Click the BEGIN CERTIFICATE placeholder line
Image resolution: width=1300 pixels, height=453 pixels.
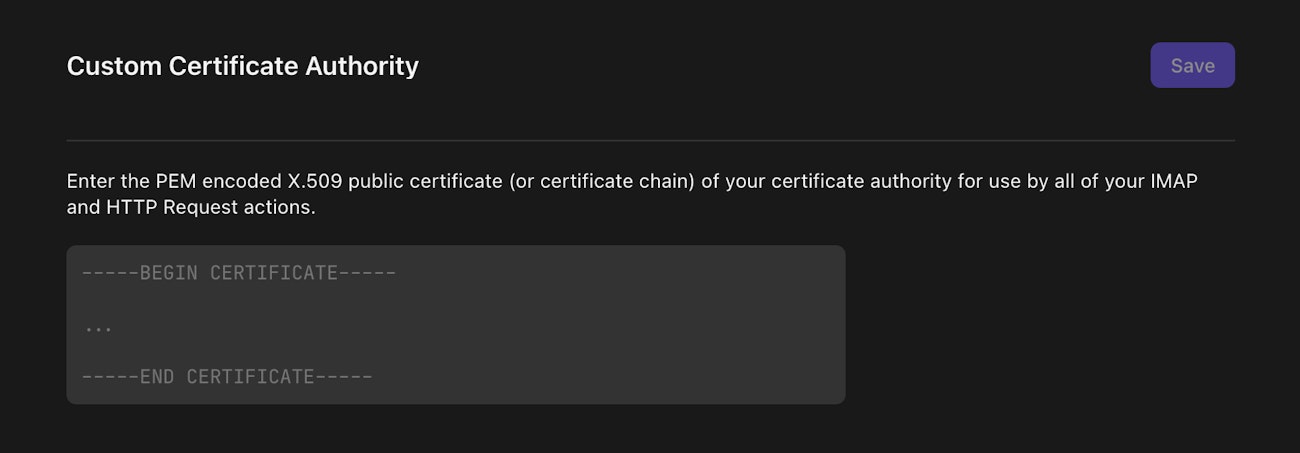coord(239,273)
